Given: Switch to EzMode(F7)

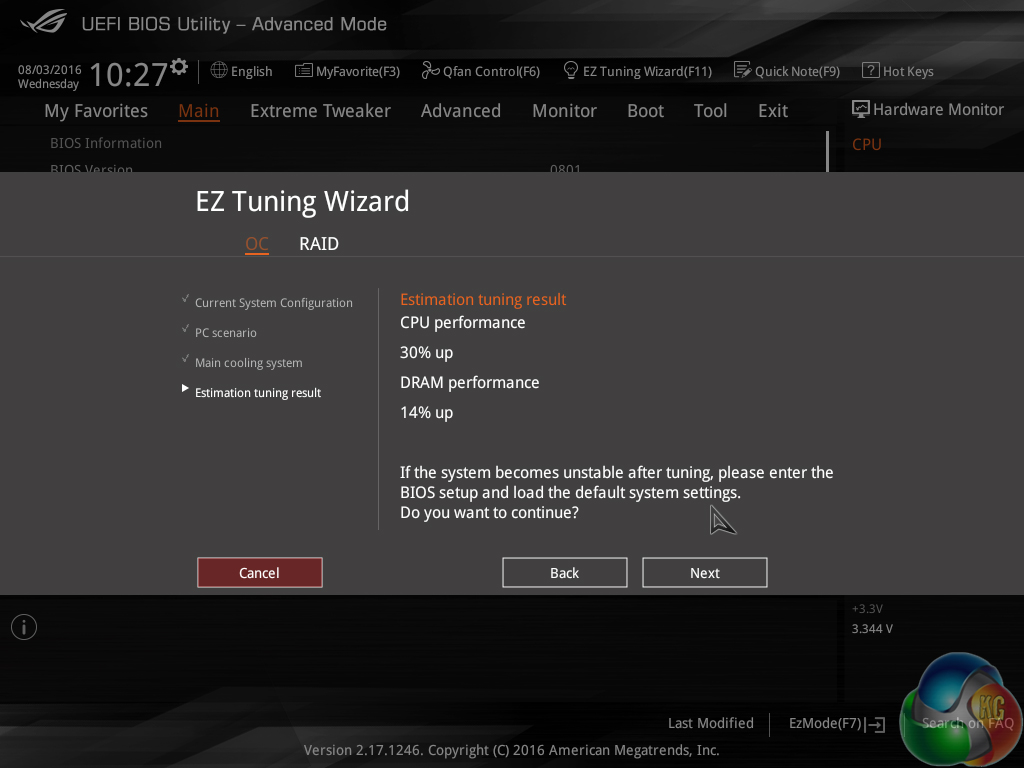Looking at the screenshot, I should click(x=825, y=723).
